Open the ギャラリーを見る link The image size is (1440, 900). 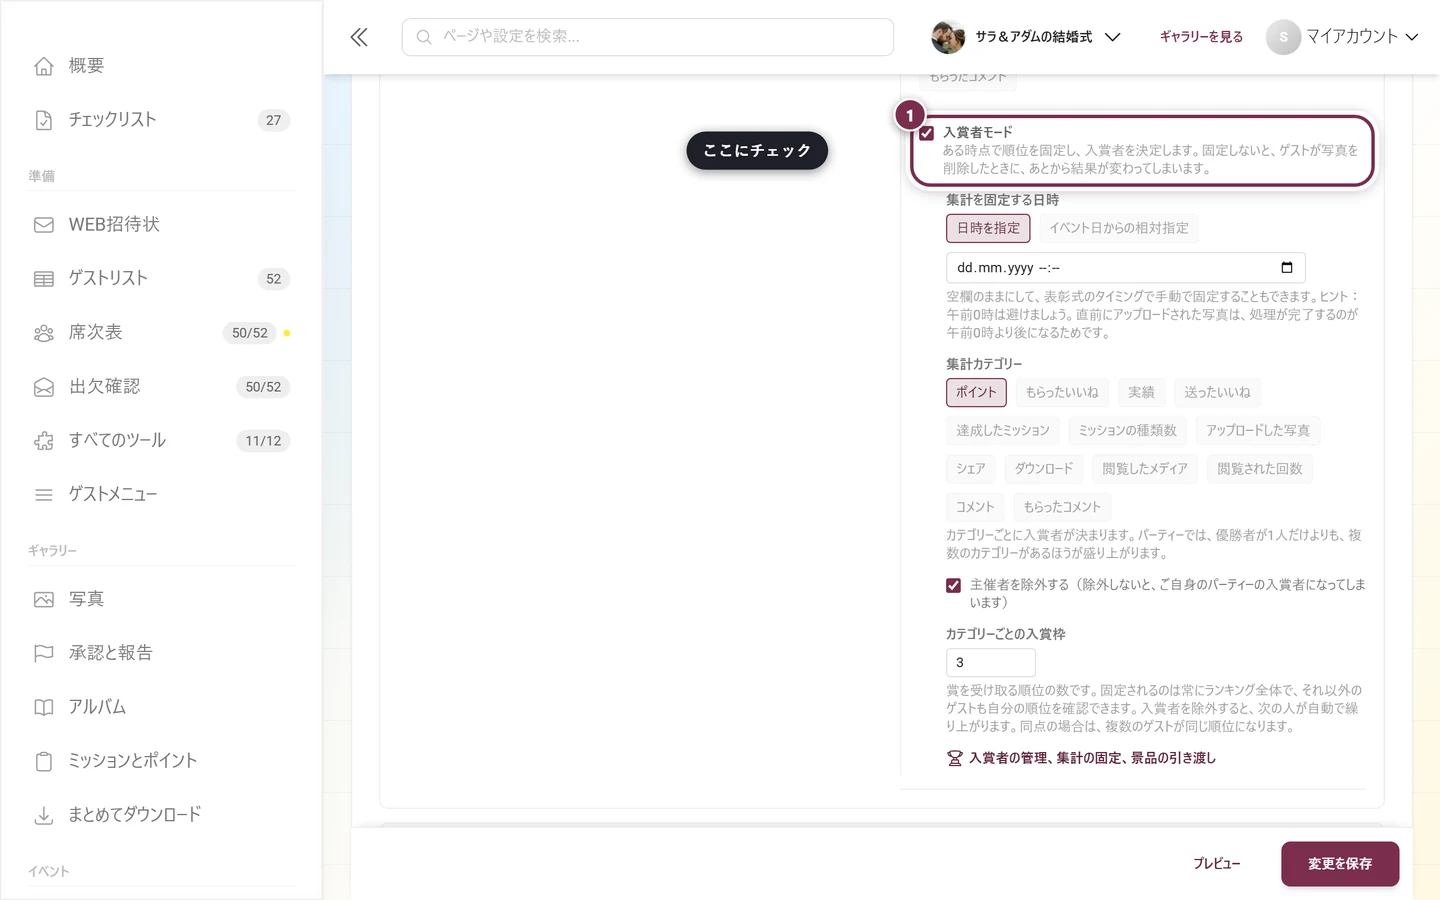point(1201,37)
